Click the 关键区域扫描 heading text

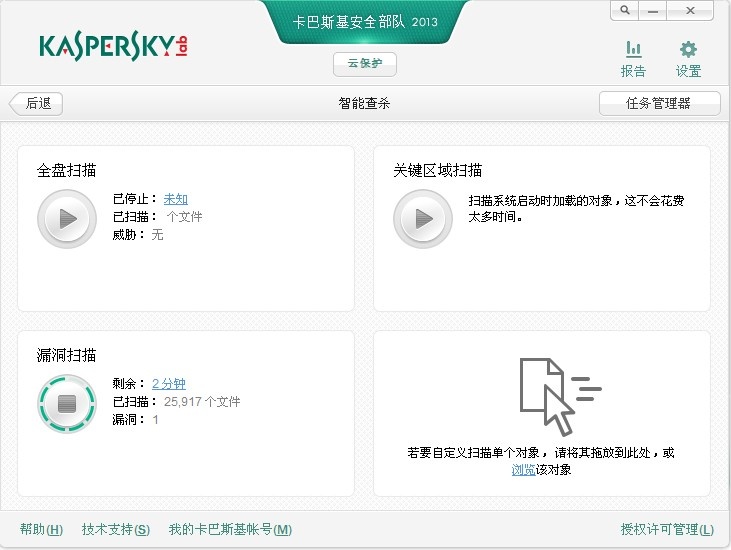[x=437, y=170]
